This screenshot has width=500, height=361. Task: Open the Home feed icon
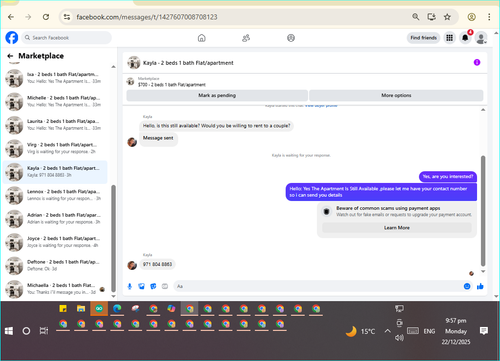tap(202, 38)
